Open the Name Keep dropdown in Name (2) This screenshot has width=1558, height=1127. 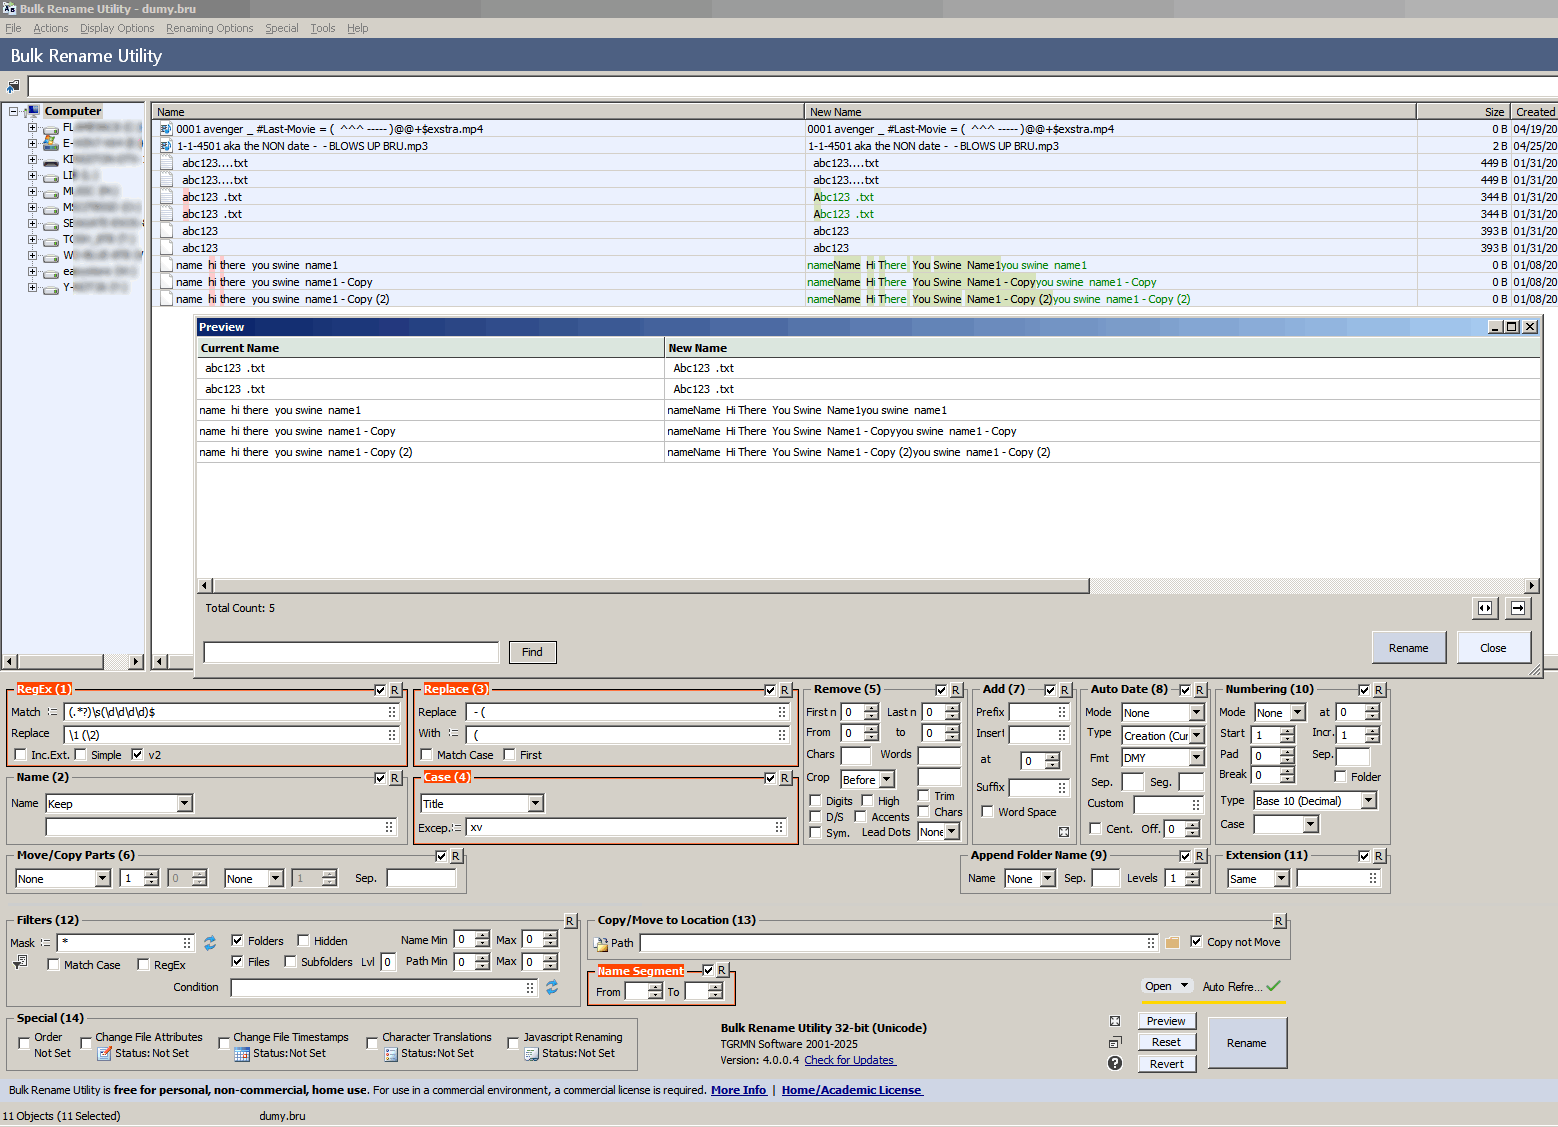click(184, 804)
